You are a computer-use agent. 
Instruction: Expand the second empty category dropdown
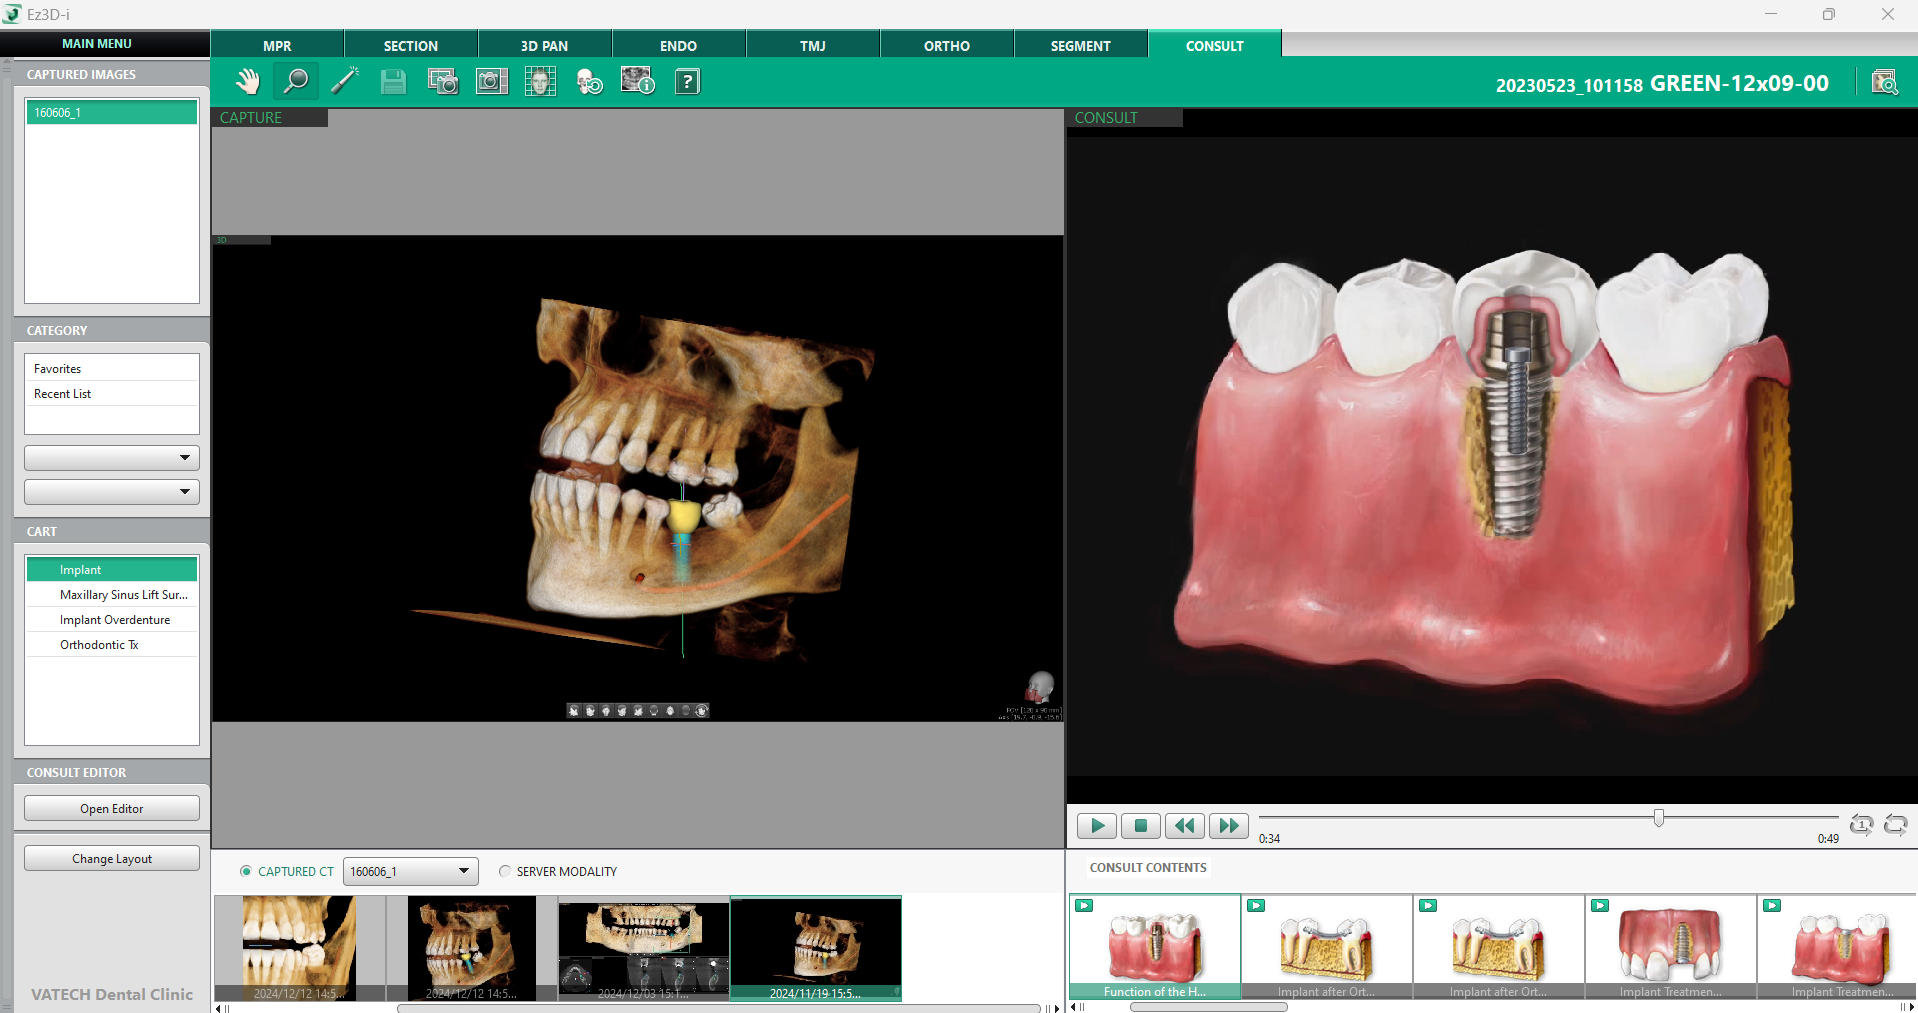click(112, 492)
